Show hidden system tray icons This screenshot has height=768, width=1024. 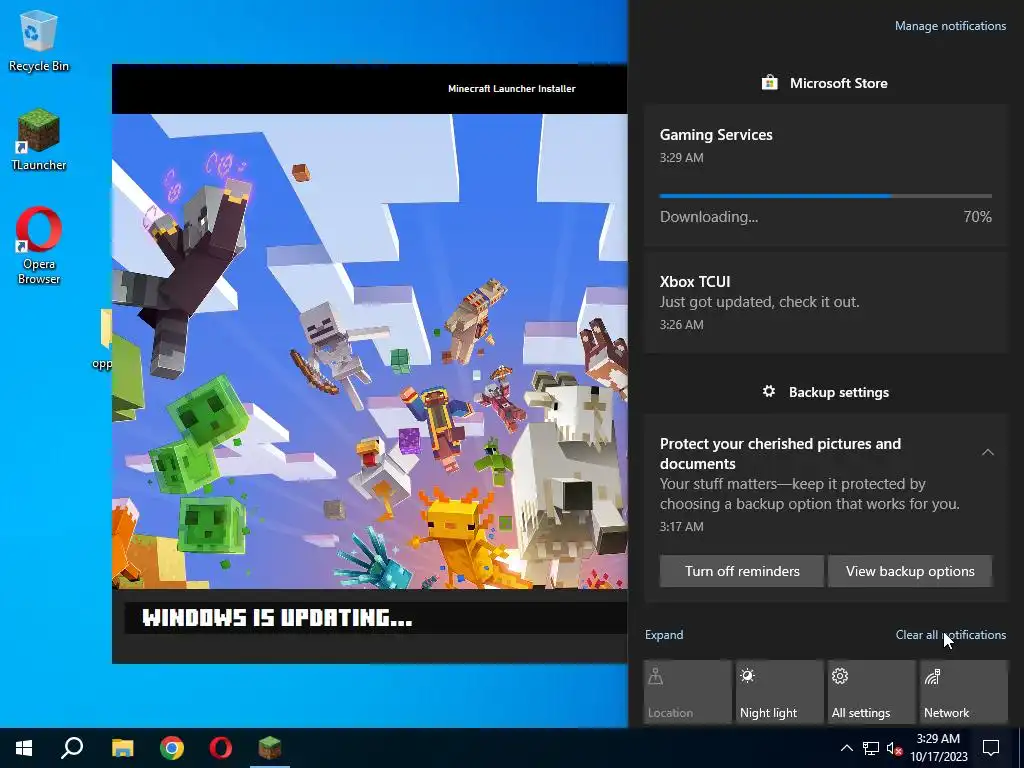pos(846,748)
